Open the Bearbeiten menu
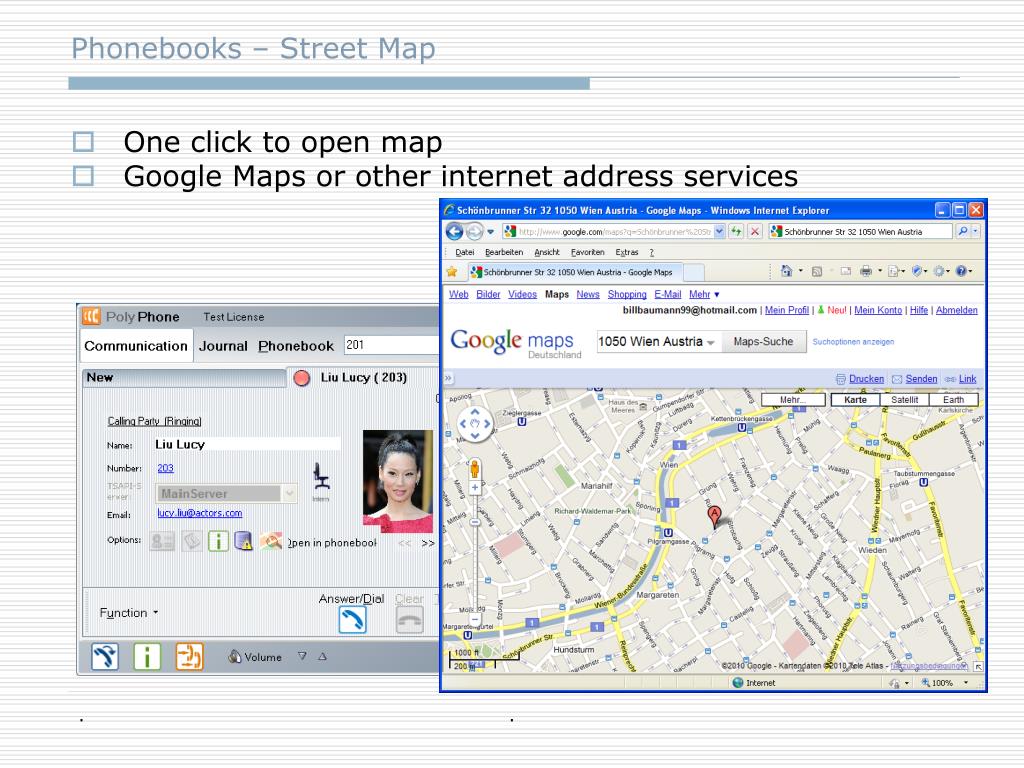This screenshot has width=1024, height=768. (504, 252)
